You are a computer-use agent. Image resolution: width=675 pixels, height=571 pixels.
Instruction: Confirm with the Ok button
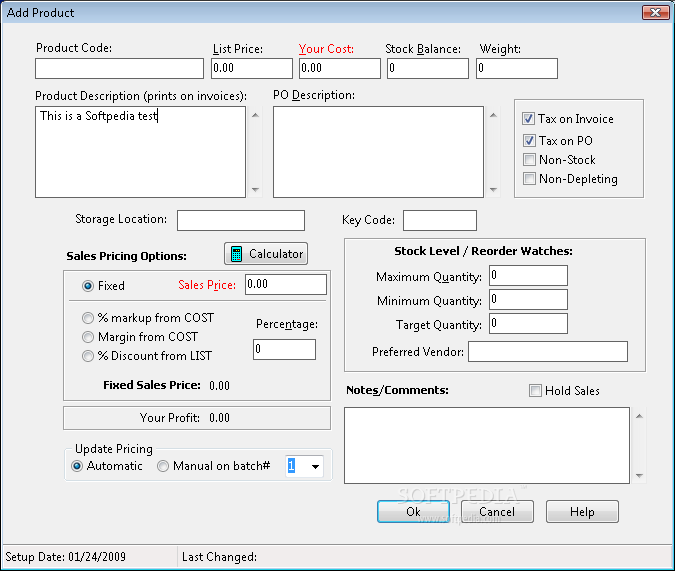click(x=413, y=512)
